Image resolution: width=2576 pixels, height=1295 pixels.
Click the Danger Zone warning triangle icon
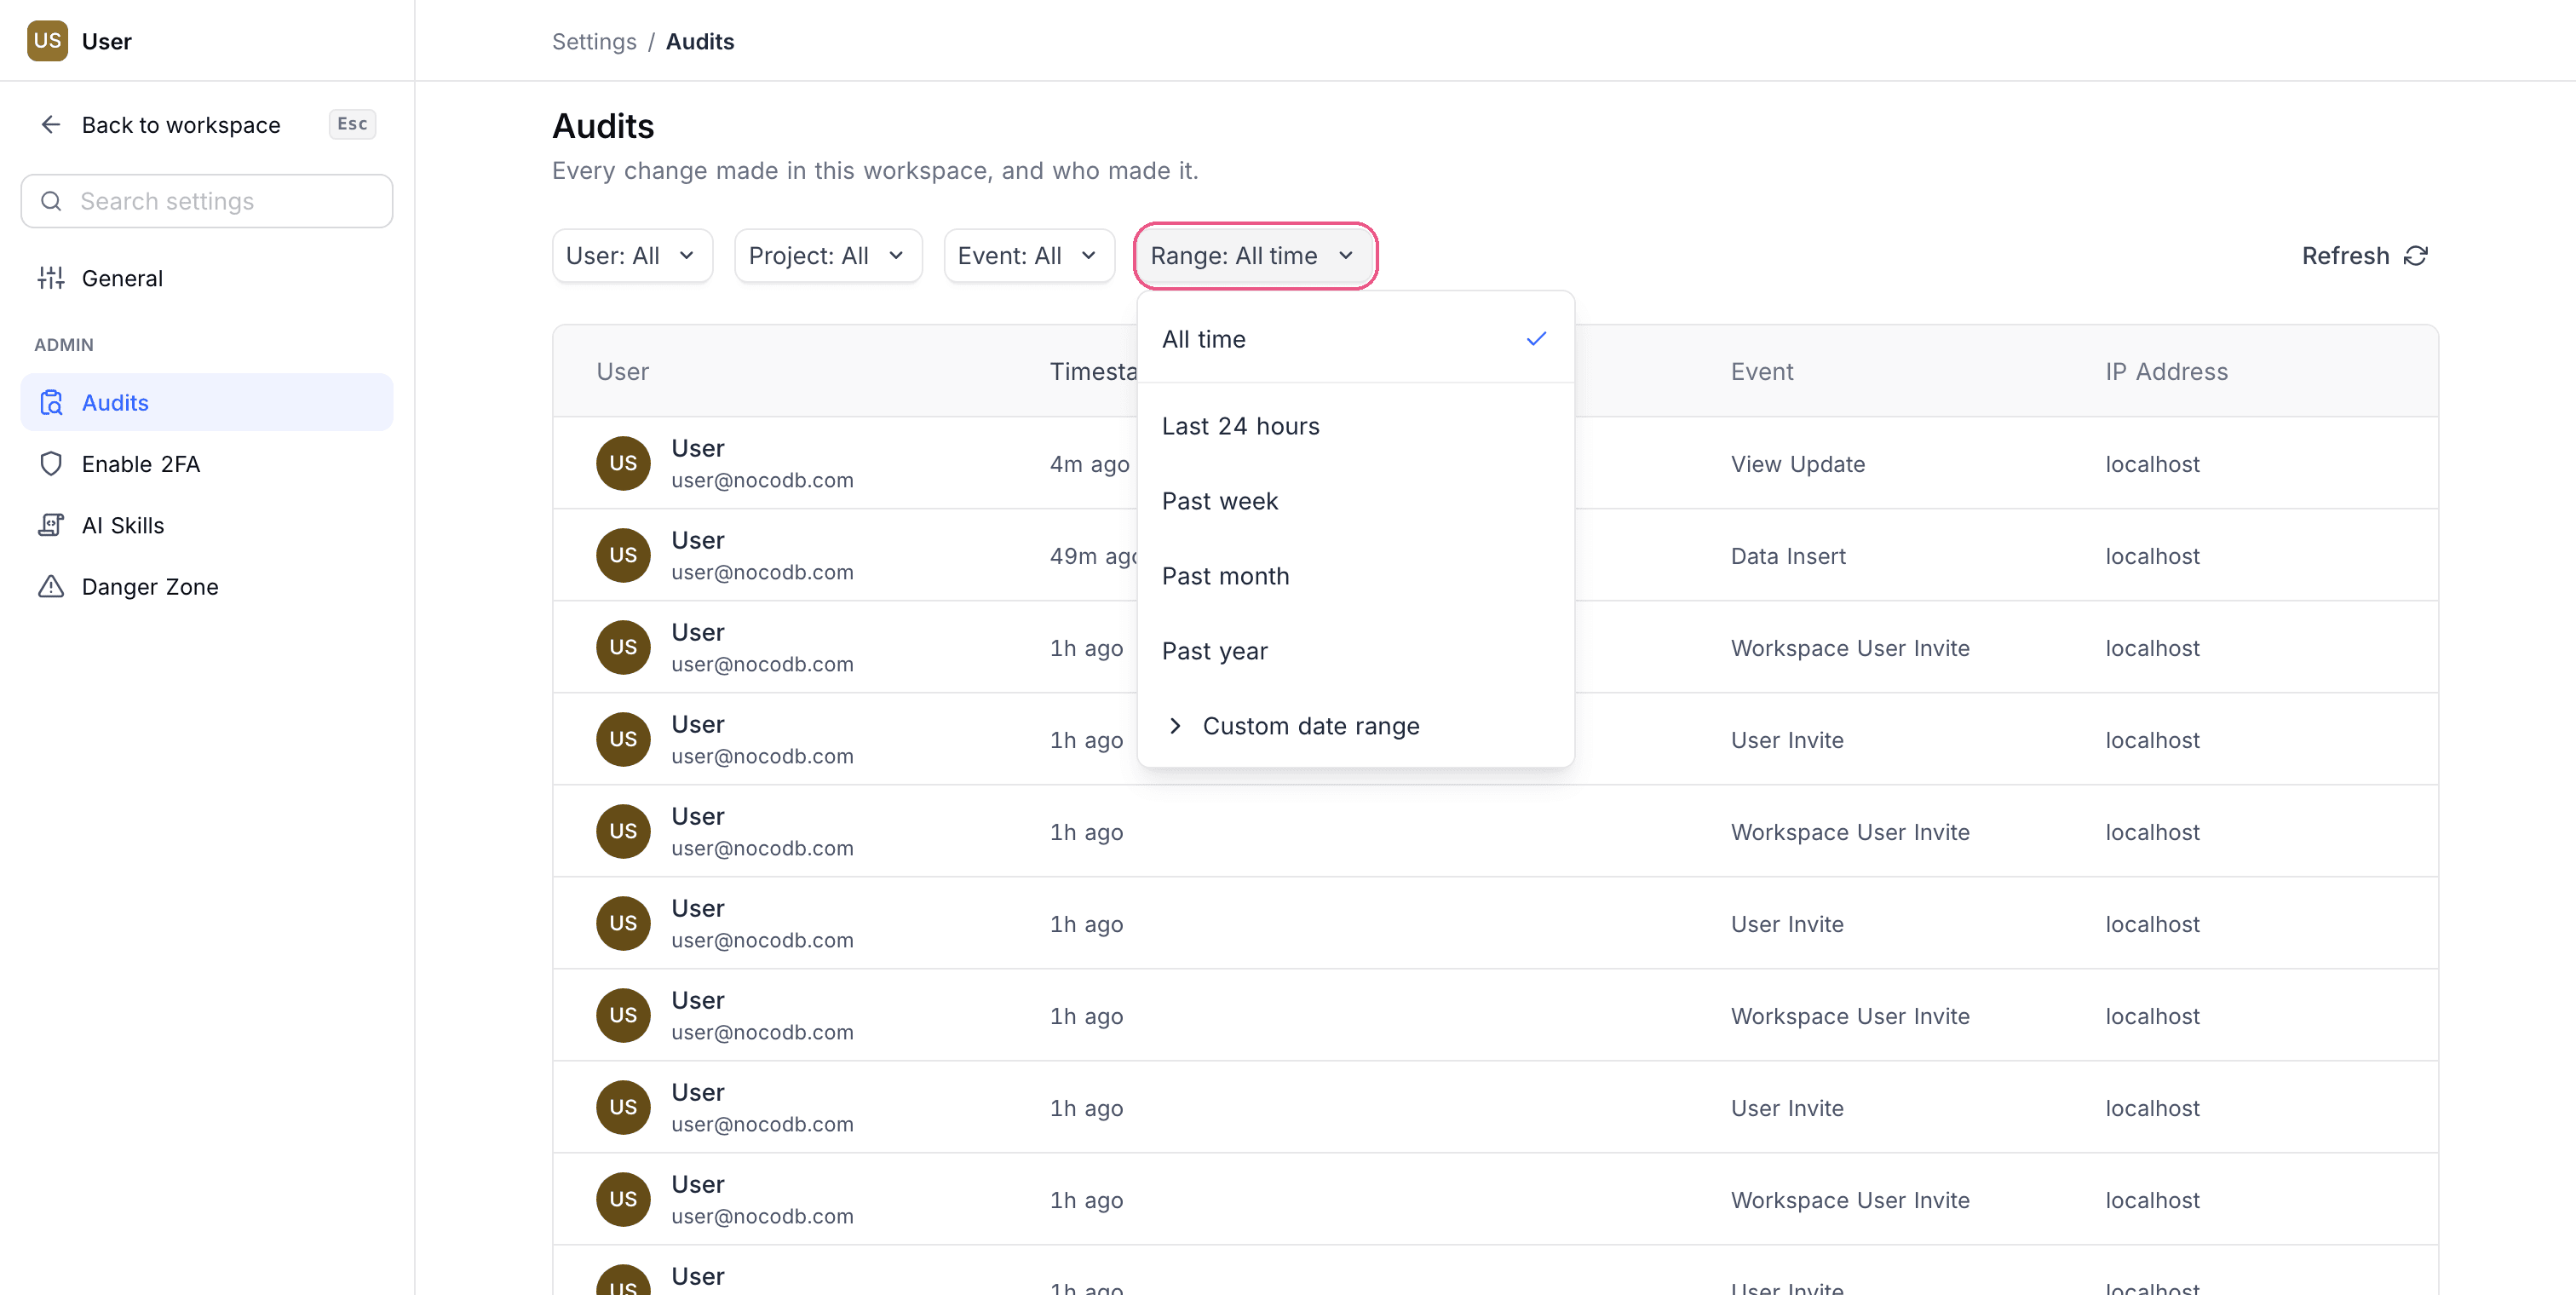[51, 587]
